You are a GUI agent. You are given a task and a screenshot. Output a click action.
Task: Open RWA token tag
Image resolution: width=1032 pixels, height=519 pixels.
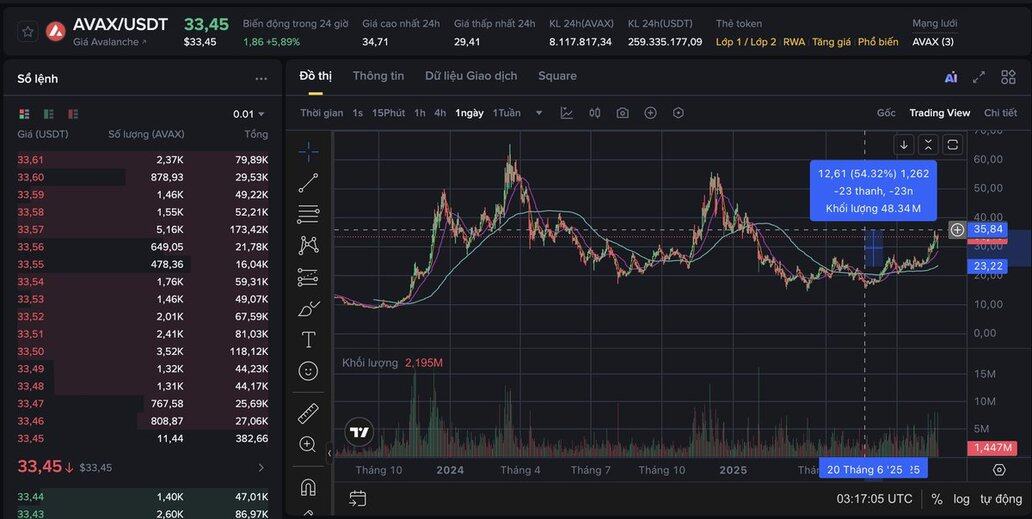pos(794,42)
